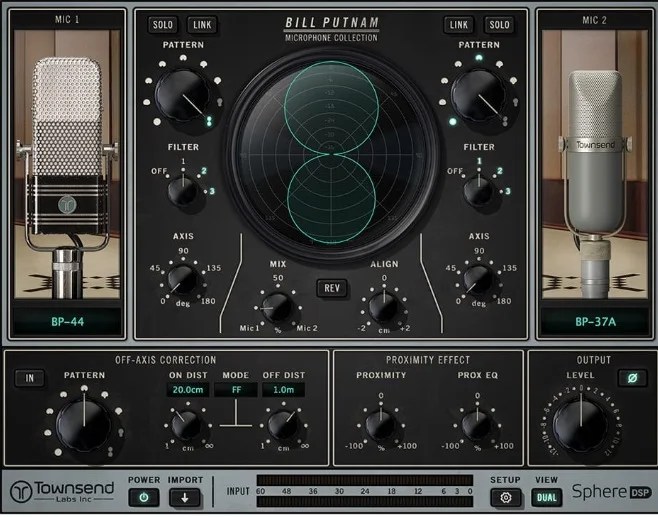Click the Mic 1 FILTER knob
The height and width of the screenshot is (517, 658).
coord(183,191)
